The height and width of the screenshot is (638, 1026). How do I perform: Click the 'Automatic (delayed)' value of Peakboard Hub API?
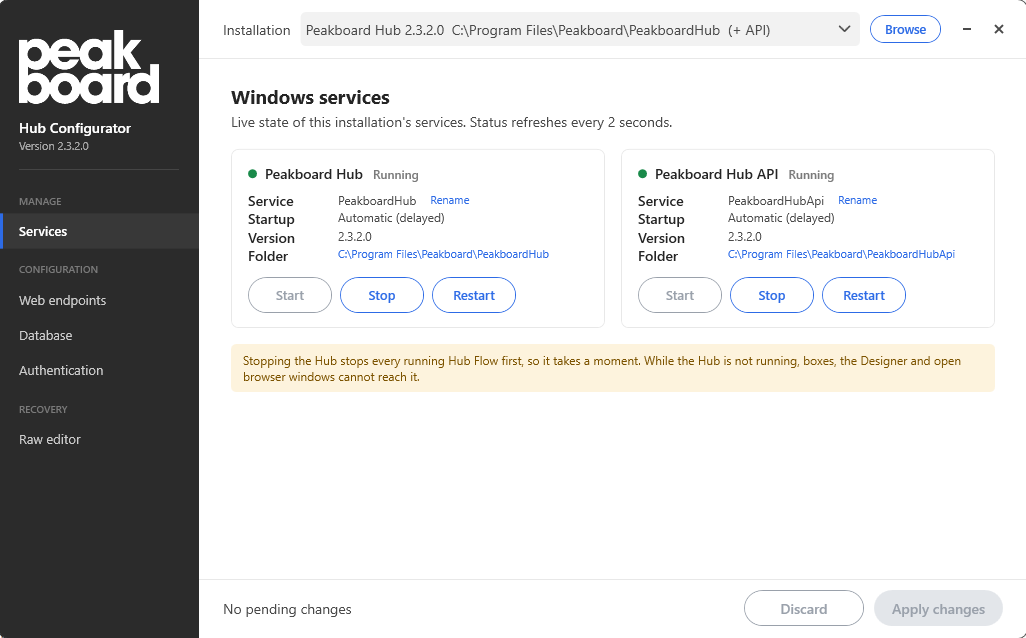point(781,218)
